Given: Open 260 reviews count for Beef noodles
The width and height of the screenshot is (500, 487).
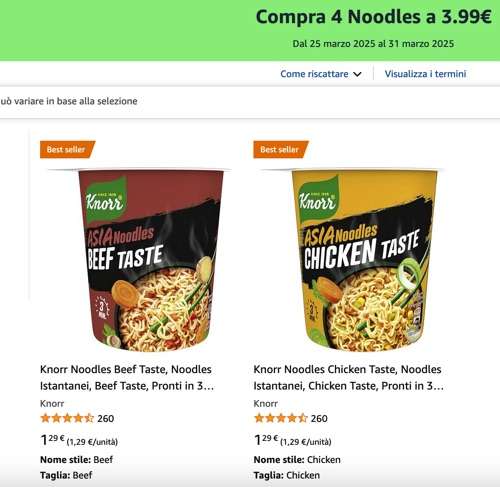Looking at the screenshot, I should pyautogui.click(x=106, y=418).
